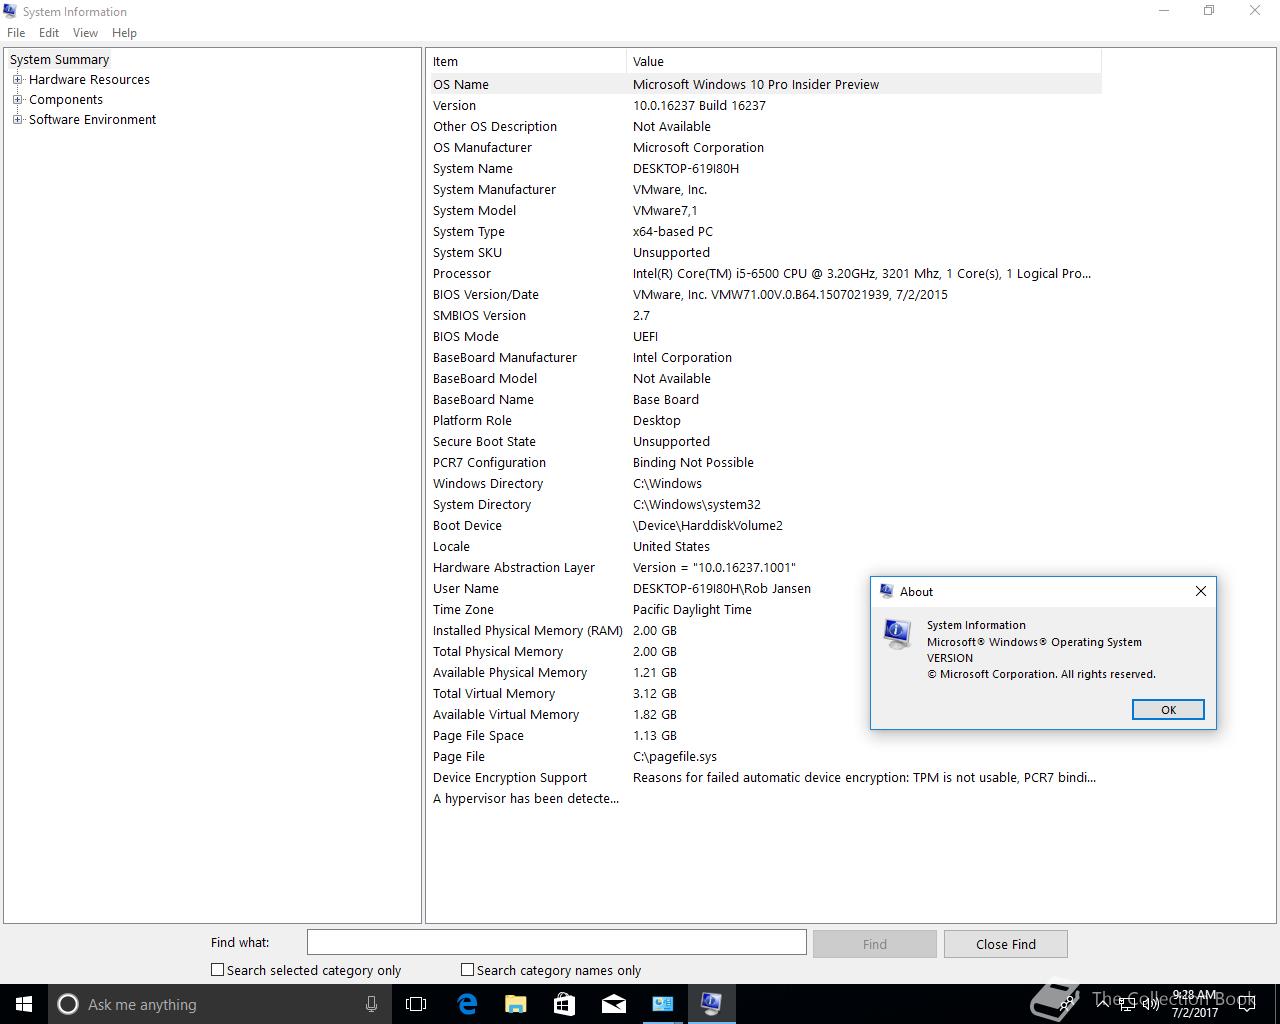Open Task View from the taskbar
1280x1024 pixels.
click(x=416, y=1004)
